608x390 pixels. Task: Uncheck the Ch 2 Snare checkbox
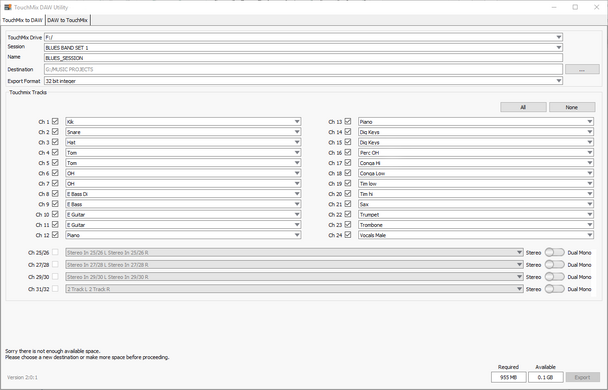click(55, 132)
